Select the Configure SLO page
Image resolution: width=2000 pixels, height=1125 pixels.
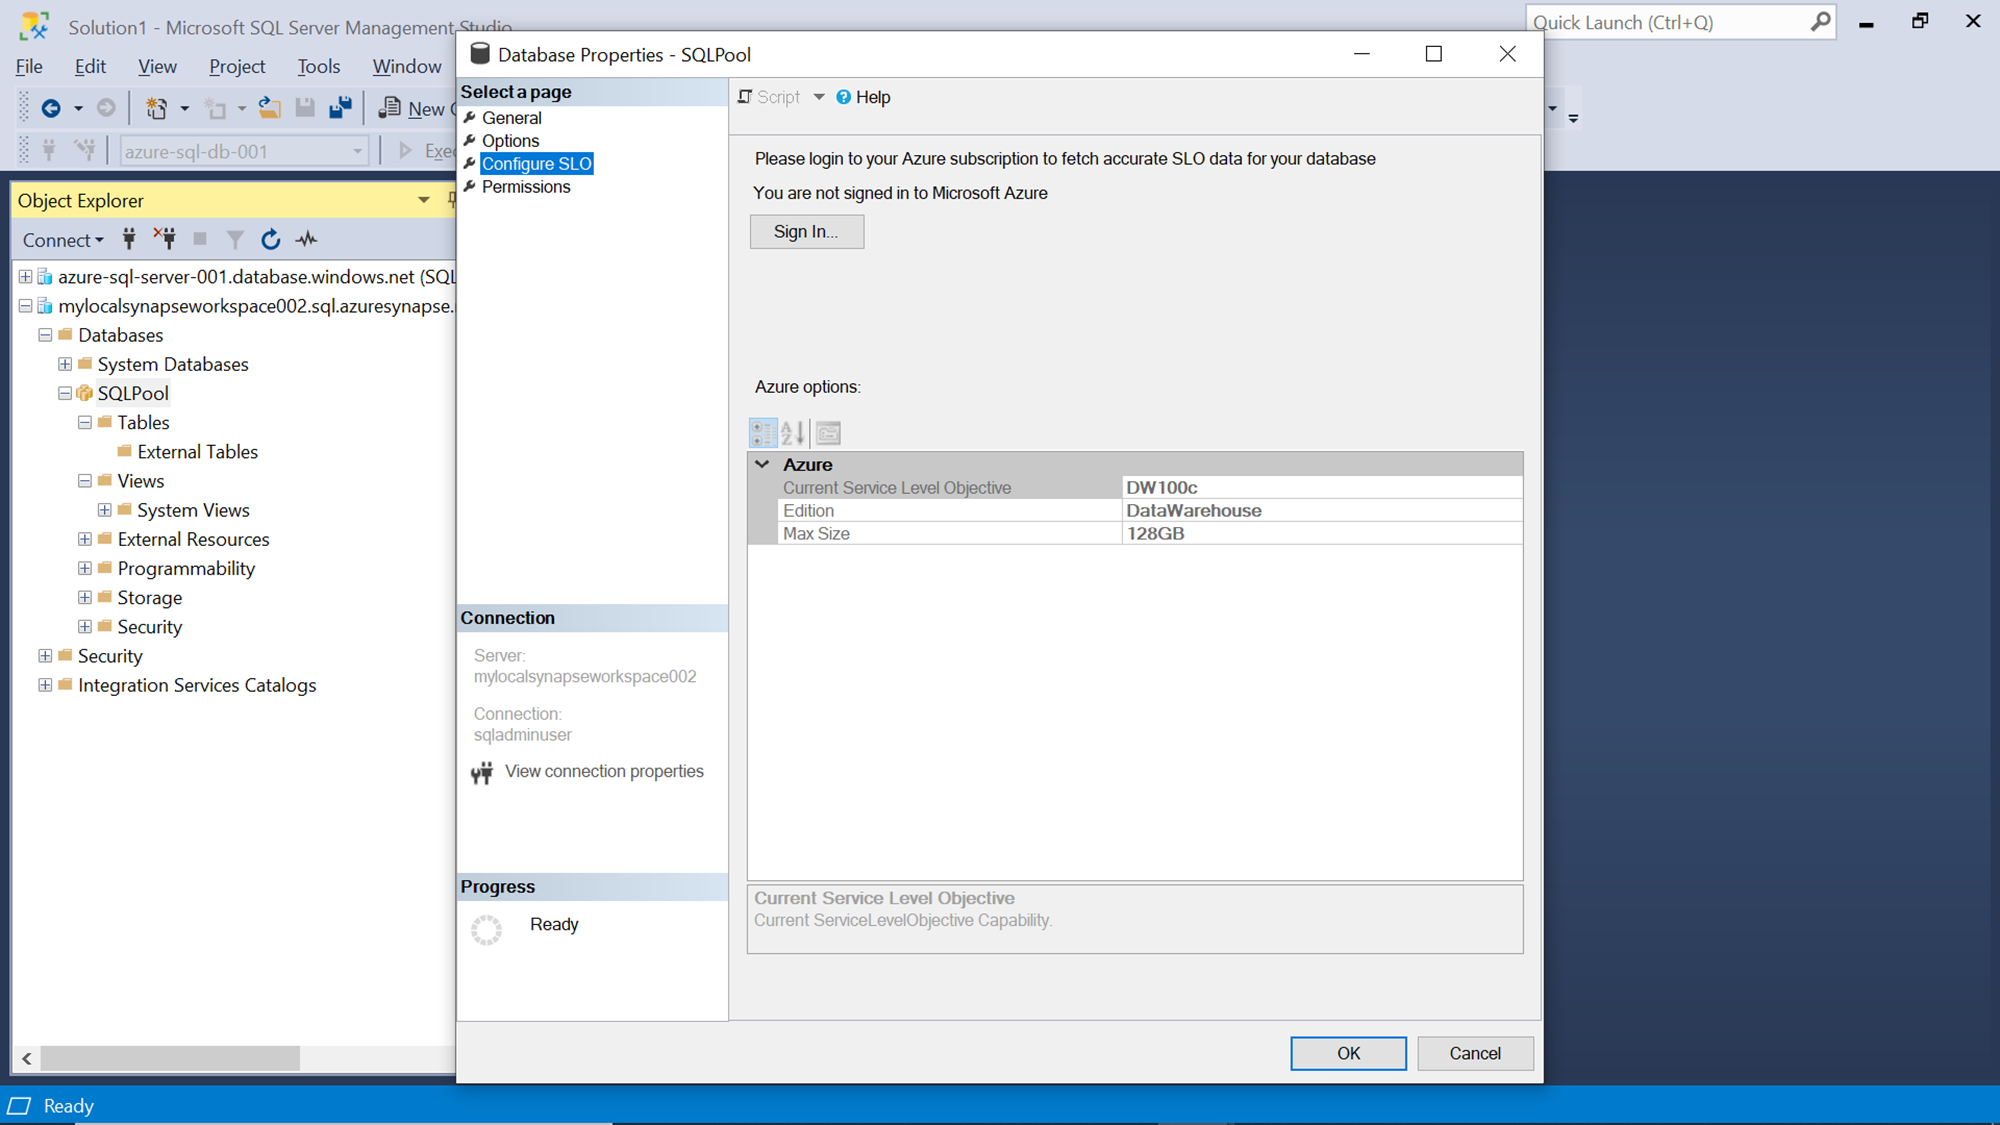[535, 163]
